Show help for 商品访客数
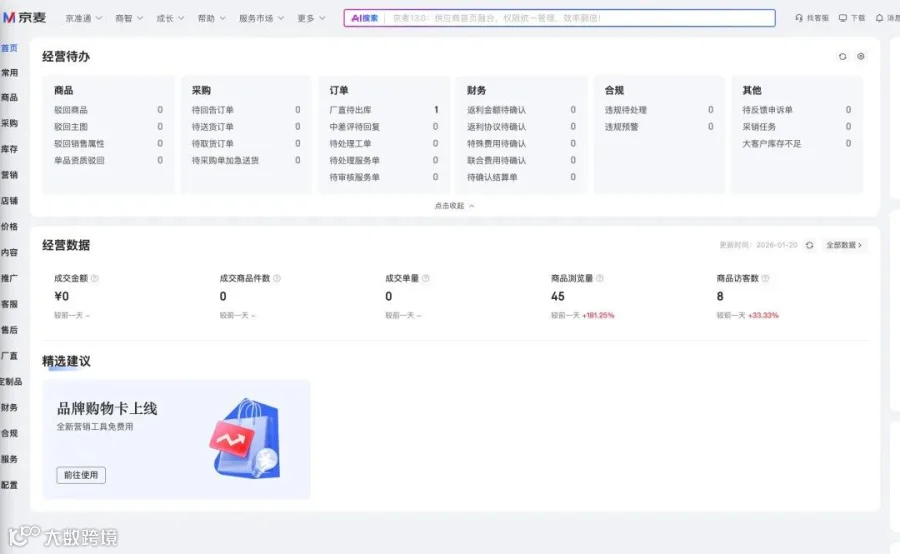This screenshot has width=900, height=554. [x=765, y=278]
